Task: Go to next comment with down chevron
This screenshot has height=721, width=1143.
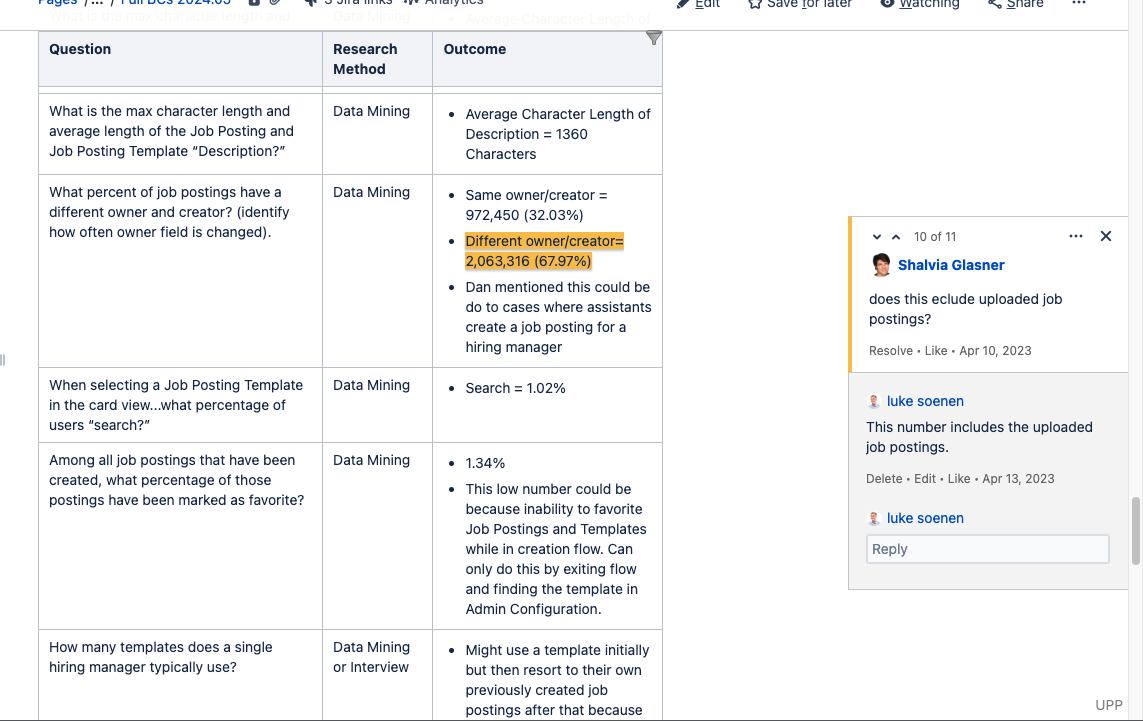Action: coord(877,237)
